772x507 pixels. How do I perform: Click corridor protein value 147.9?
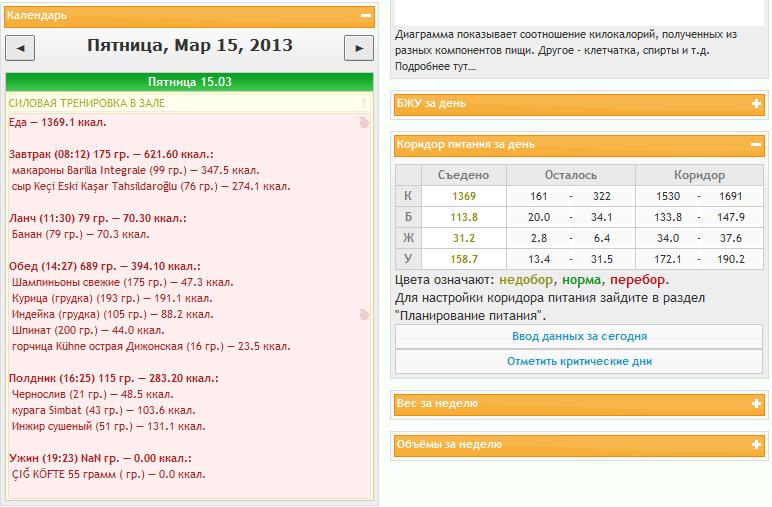731,217
